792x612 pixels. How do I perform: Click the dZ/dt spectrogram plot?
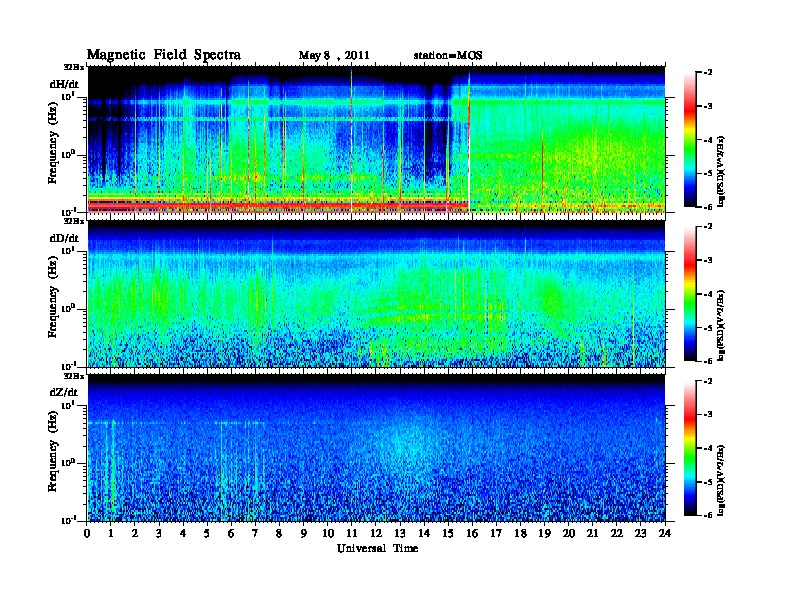pos(376,448)
